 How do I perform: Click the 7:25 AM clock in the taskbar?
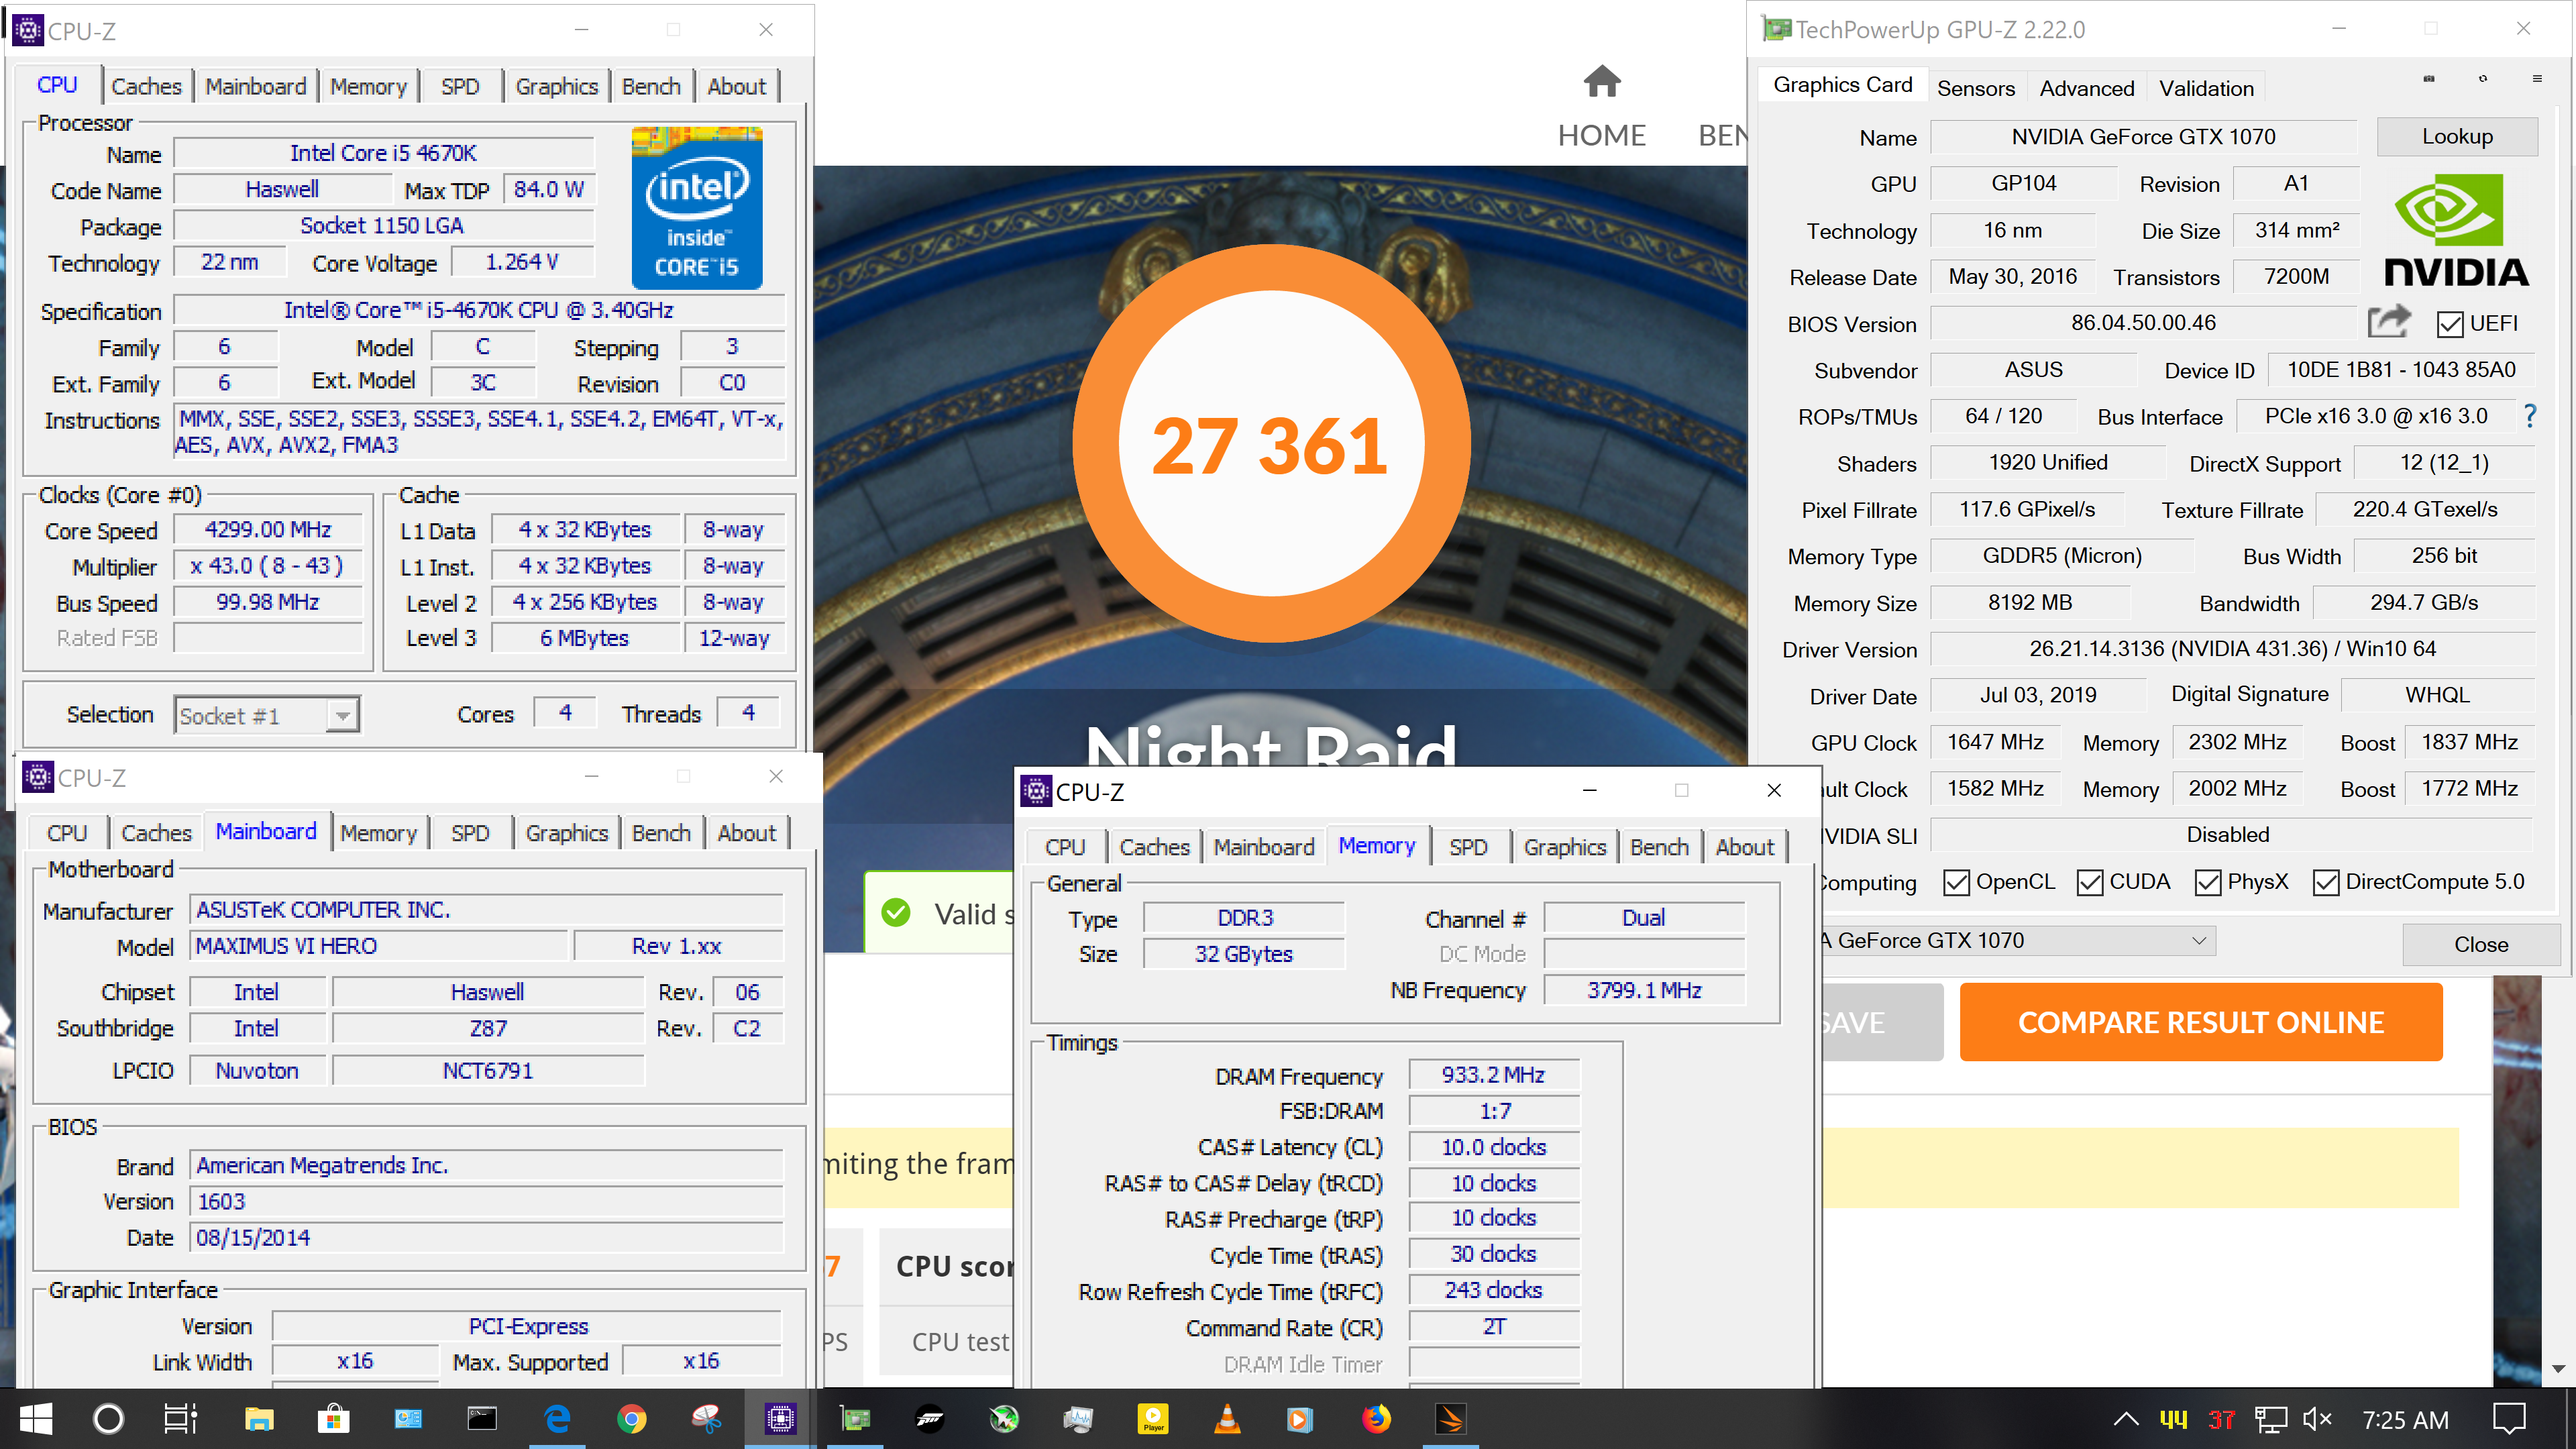(2405, 1419)
